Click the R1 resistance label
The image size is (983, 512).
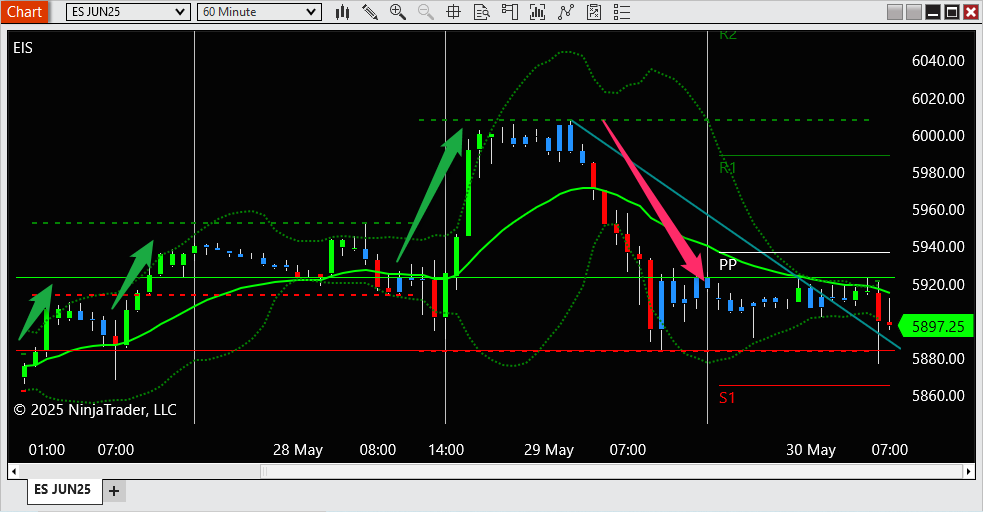pos(728,168)
